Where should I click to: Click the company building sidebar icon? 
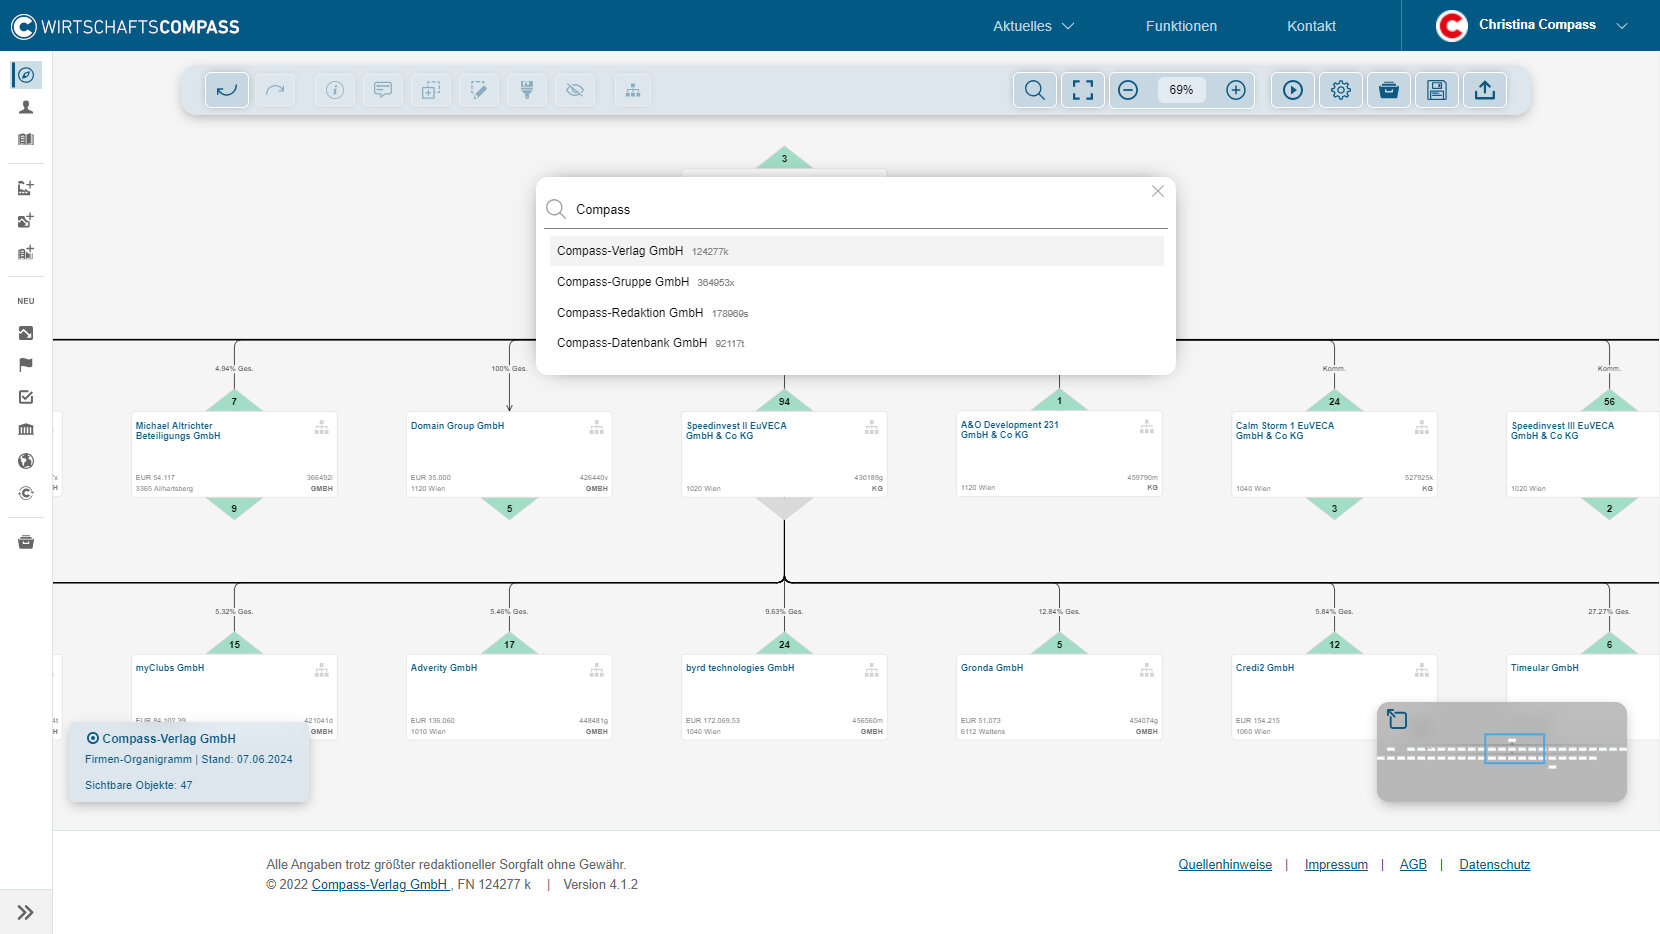pos(26,139)
